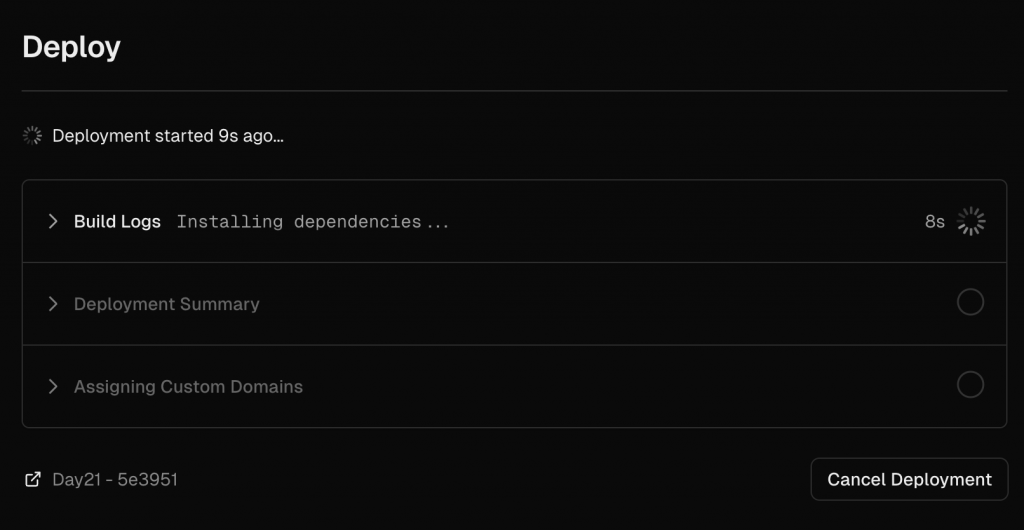Click empty area of Build Logs row
This screenshot has width=1024, height=530.
[686, 221]
